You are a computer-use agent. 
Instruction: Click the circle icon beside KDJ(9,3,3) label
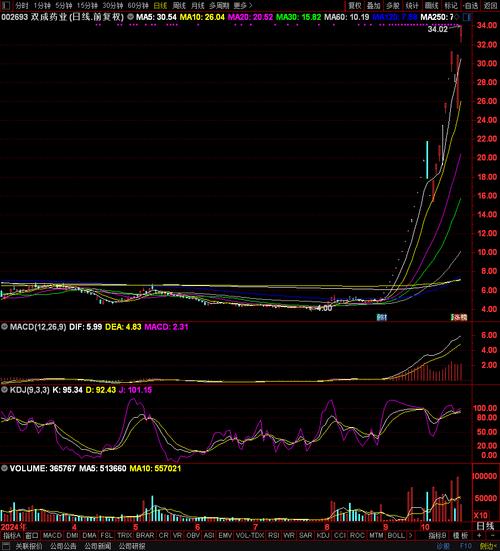coord(4,389)
